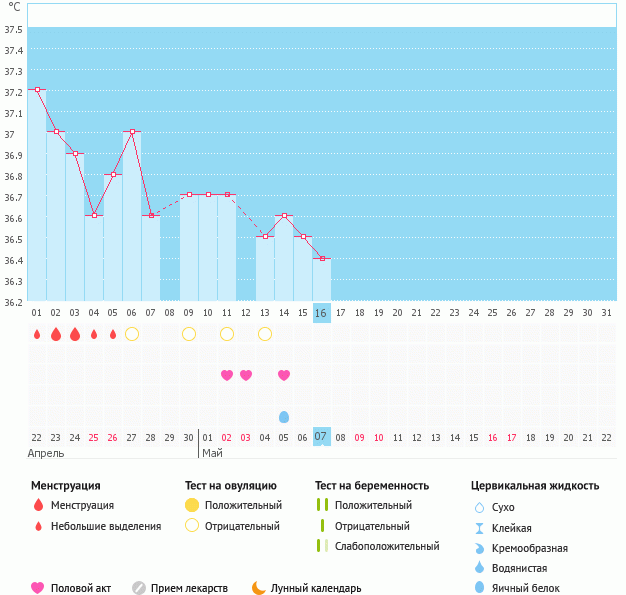Click the red date 25 in the April row
The height and width of the screenshot is (595, 626).
tap(94, 437)
